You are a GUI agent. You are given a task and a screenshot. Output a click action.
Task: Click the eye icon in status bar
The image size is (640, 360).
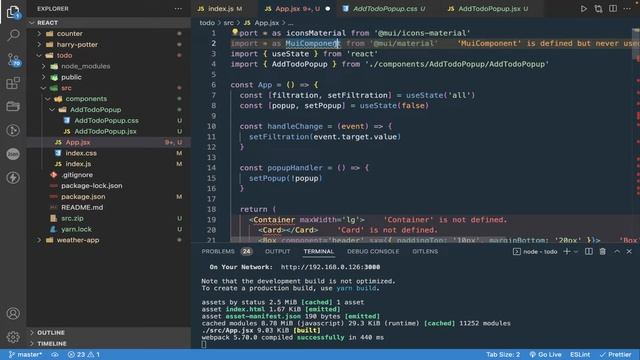pyautogui.click(x=55, y=355)
